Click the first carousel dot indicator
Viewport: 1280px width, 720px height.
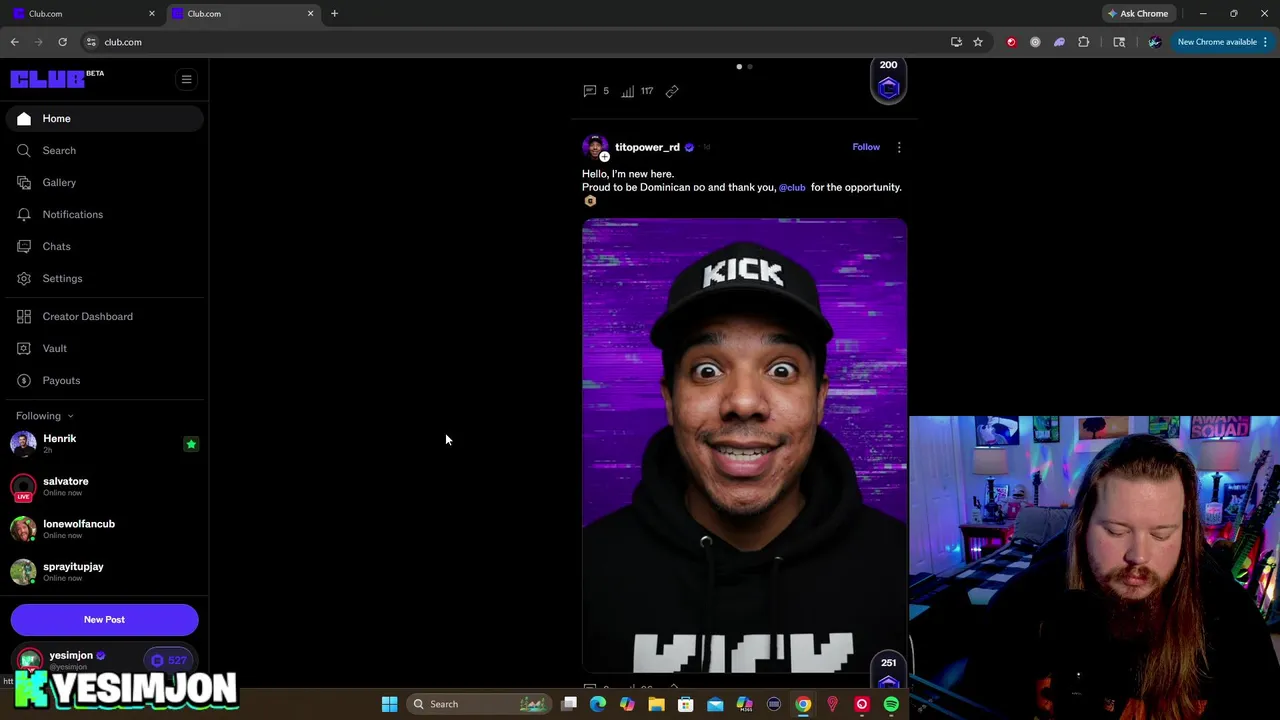pyautogui.click(x=739, y=67)
